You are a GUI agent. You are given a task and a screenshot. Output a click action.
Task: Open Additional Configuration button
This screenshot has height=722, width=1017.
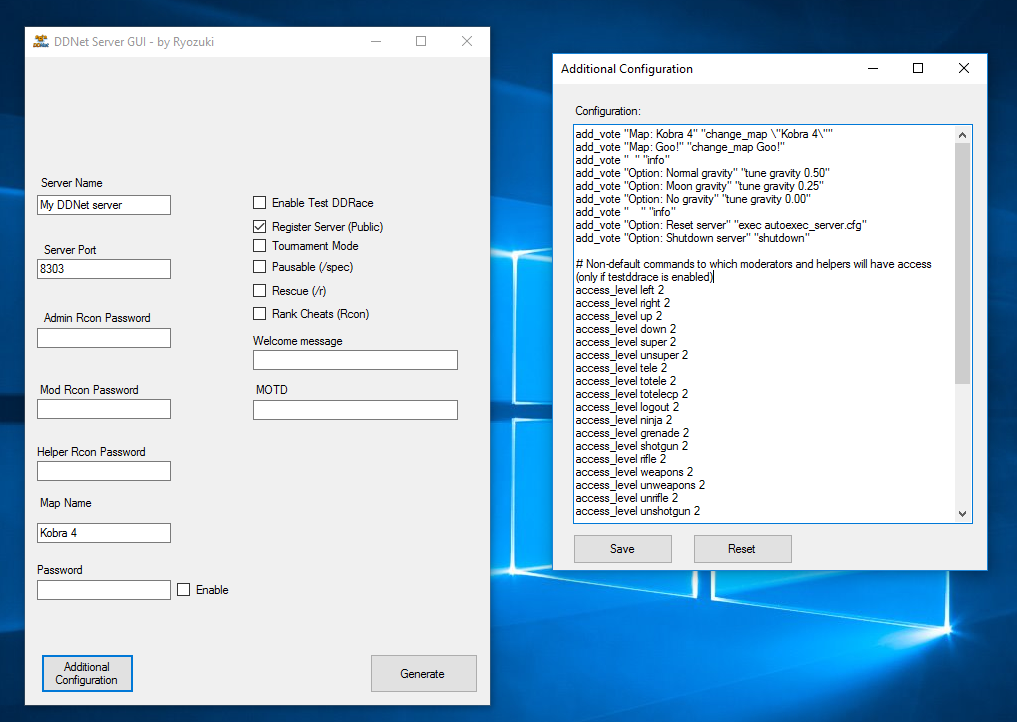(x=87, y=674)
